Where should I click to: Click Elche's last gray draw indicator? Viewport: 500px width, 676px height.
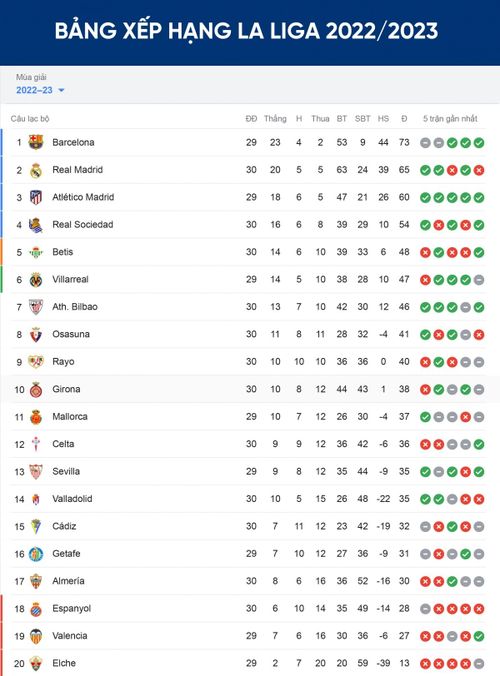tap(479, 663)
